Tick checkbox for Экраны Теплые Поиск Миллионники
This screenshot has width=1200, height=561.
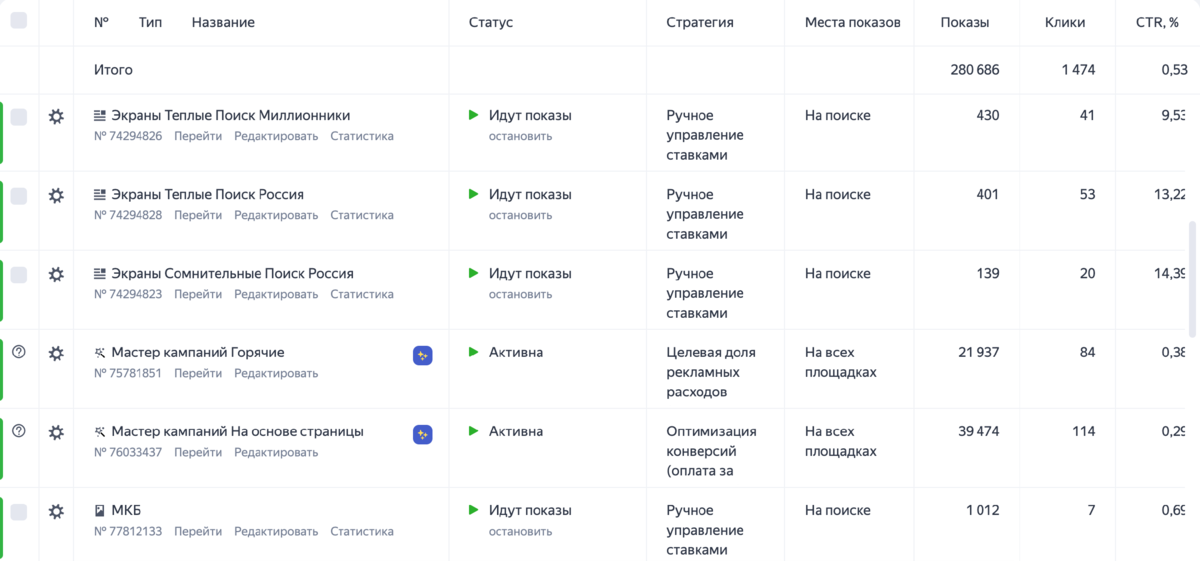point(19,117)
